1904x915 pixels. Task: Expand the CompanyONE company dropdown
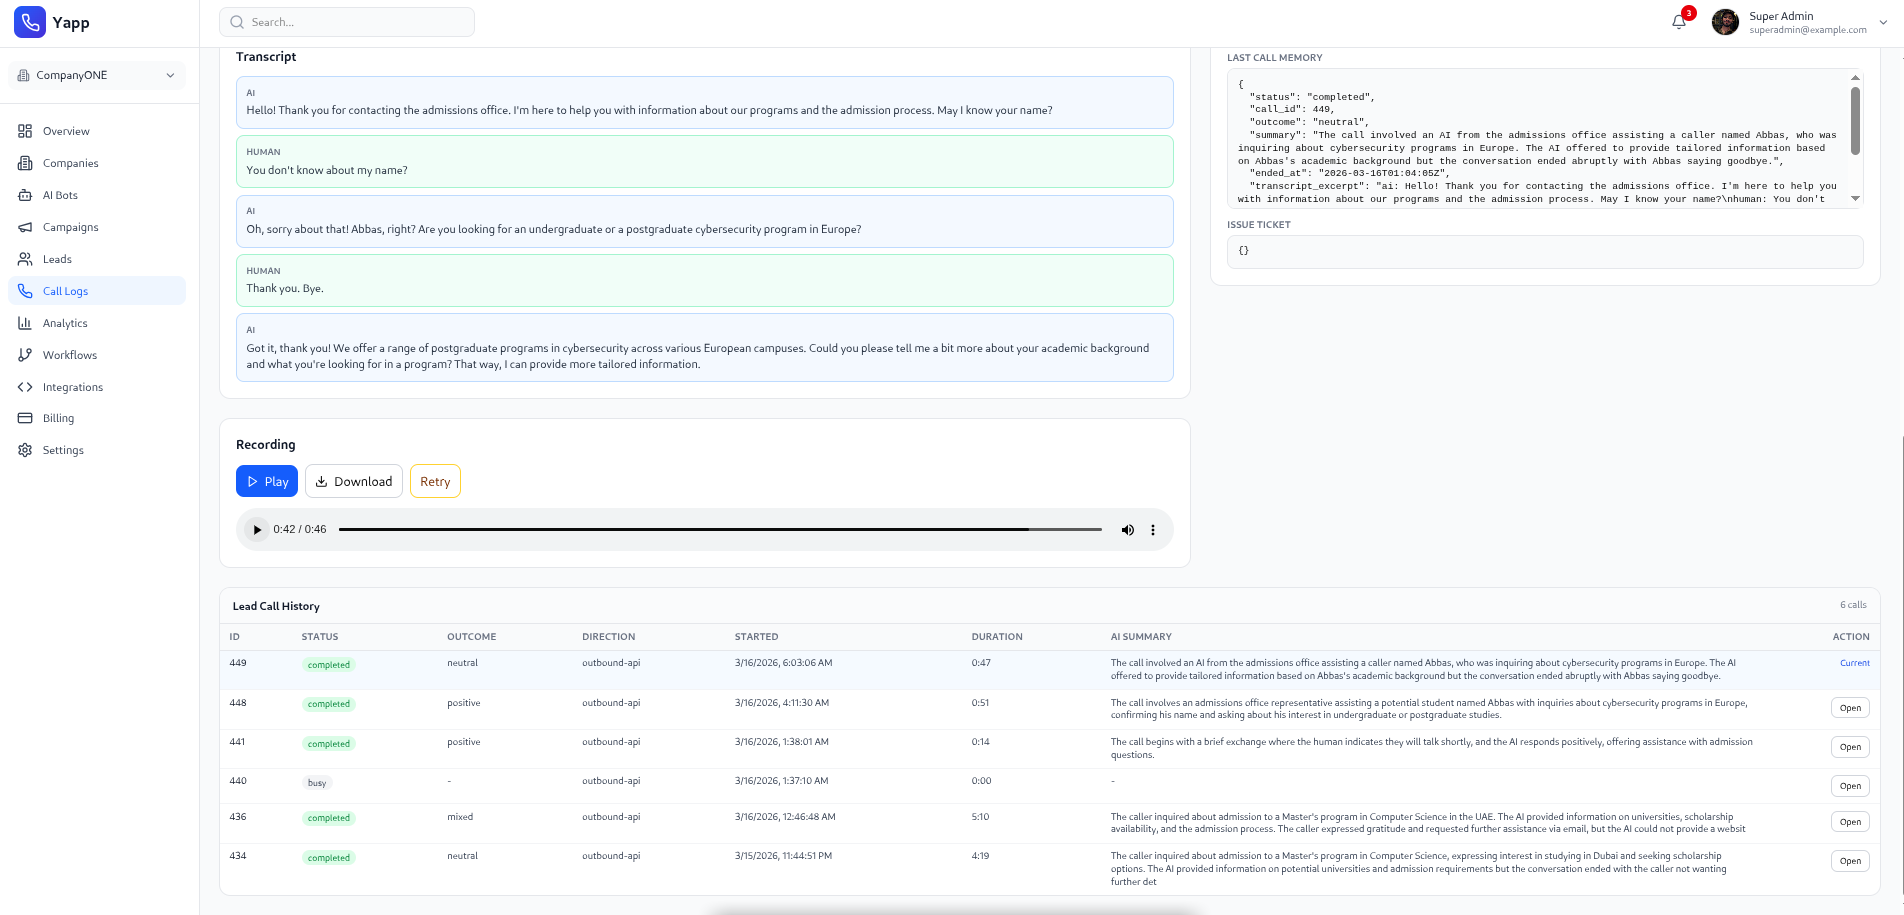(x=97, y=75)
